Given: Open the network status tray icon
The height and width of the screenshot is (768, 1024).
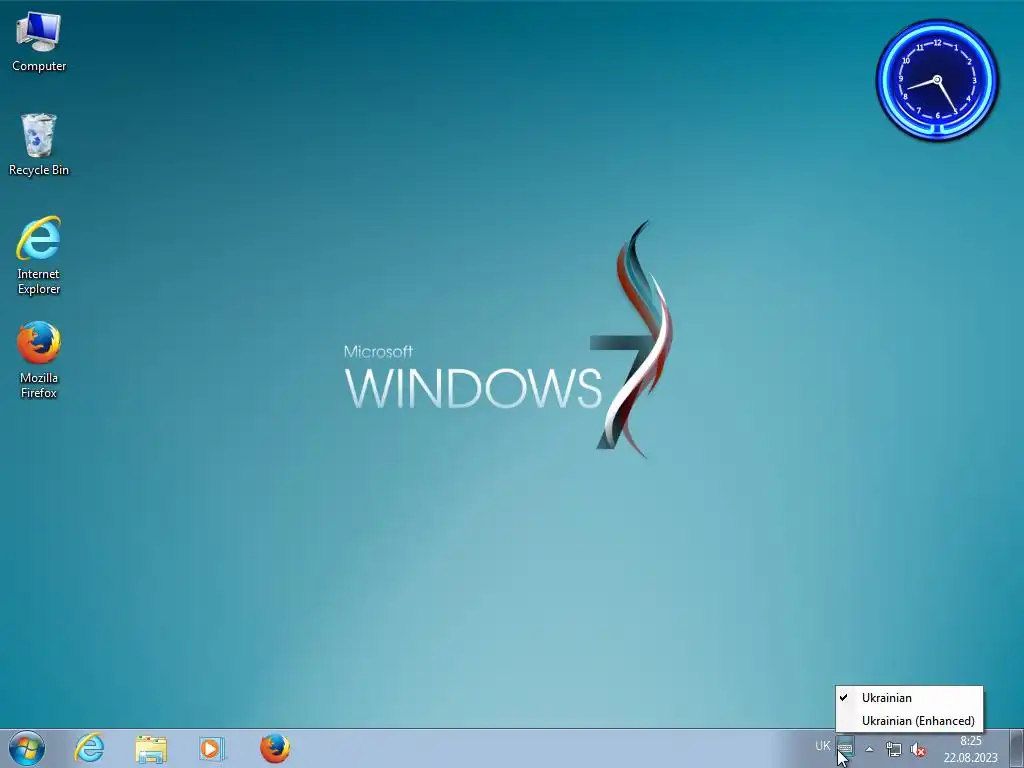Looking at the screenshot, I should click(893, 749).
